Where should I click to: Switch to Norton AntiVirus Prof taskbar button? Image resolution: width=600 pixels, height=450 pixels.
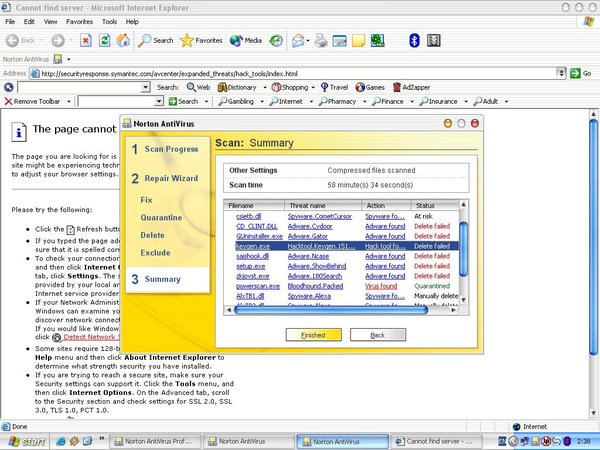tap(157, 442)
